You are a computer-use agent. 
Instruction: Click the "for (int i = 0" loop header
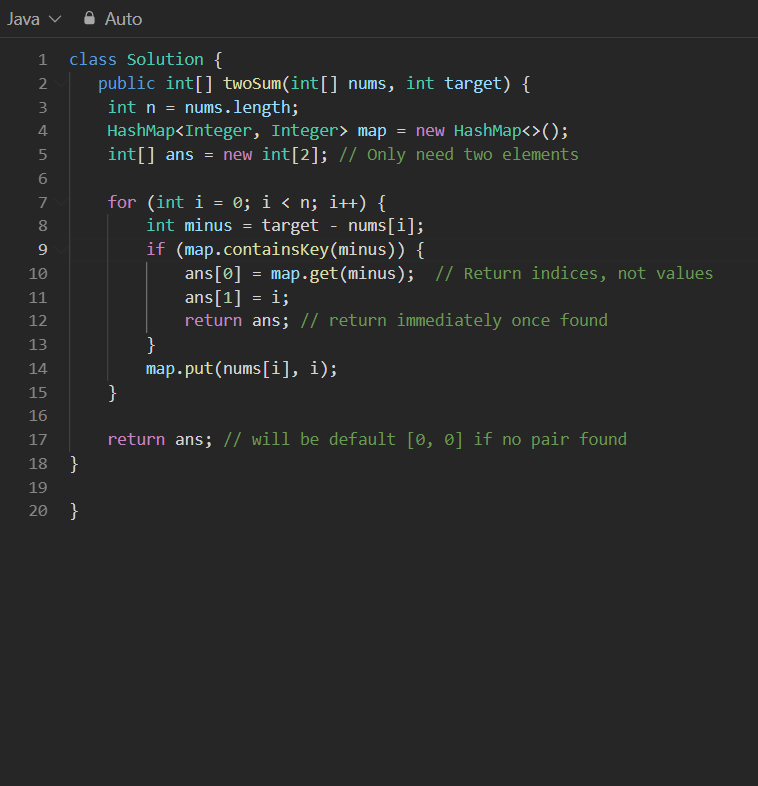pyautogui.click(x=247, y=202)
